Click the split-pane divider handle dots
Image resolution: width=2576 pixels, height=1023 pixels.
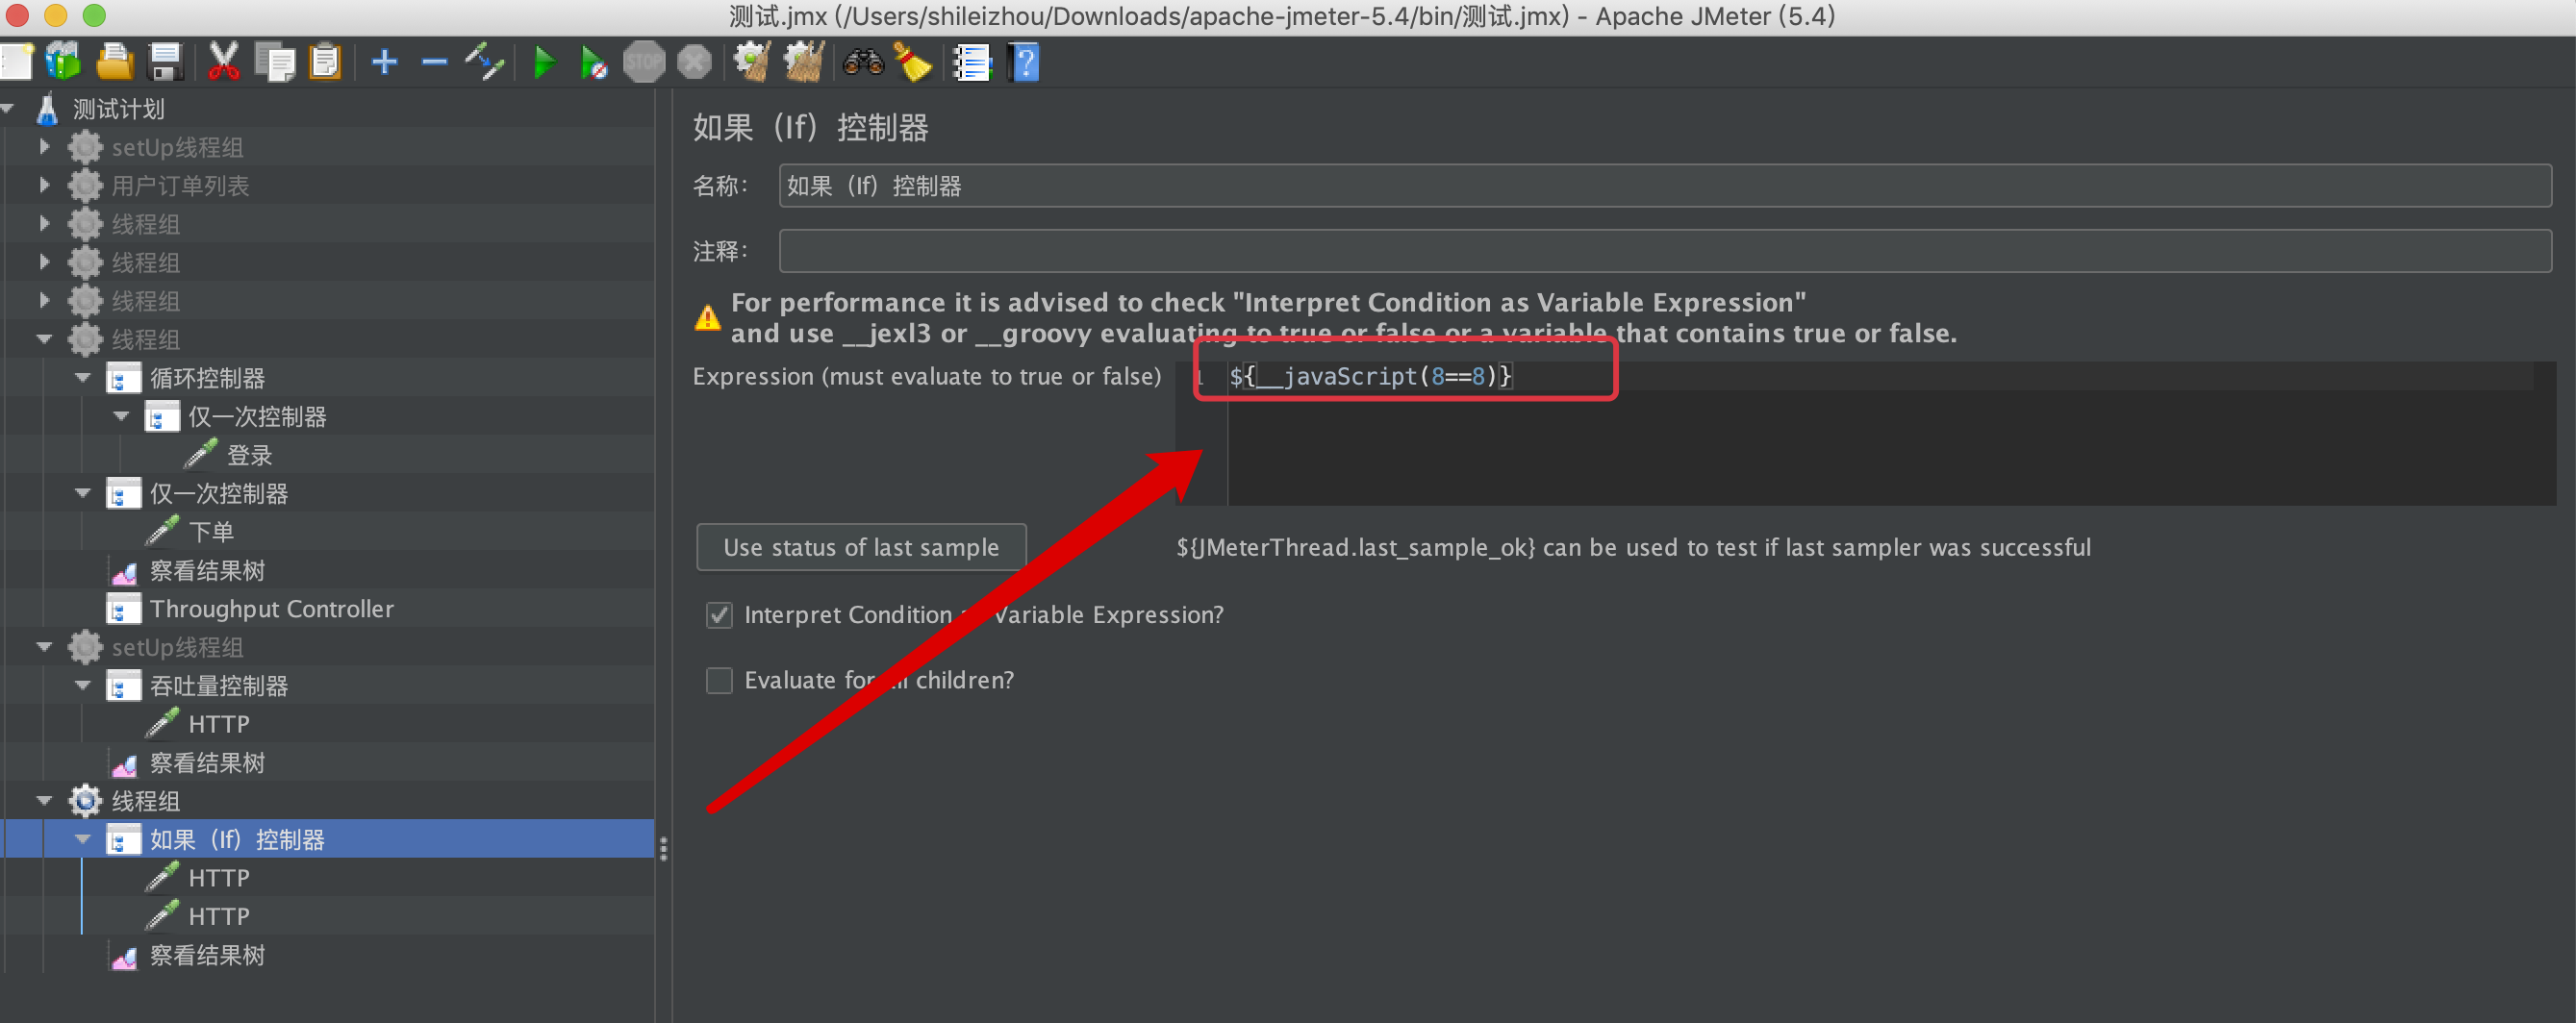[x=663, y=848]
